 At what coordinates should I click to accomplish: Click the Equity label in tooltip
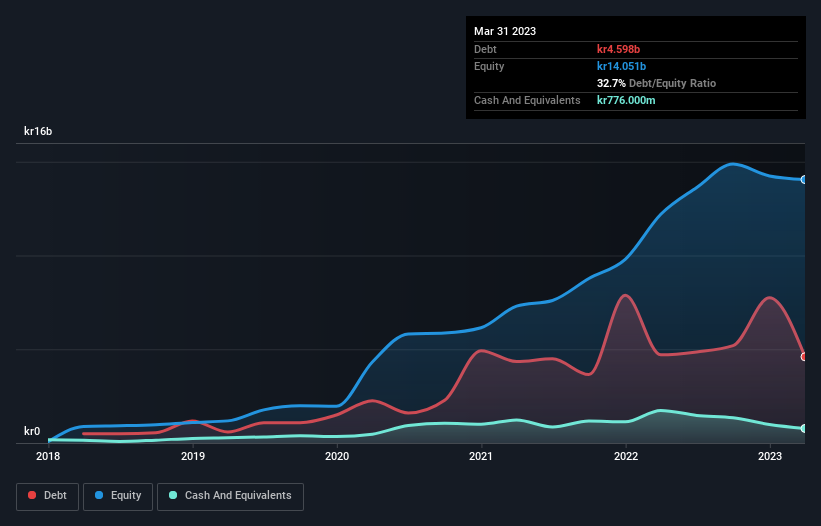pyautogui.click(x=489, y=66)
